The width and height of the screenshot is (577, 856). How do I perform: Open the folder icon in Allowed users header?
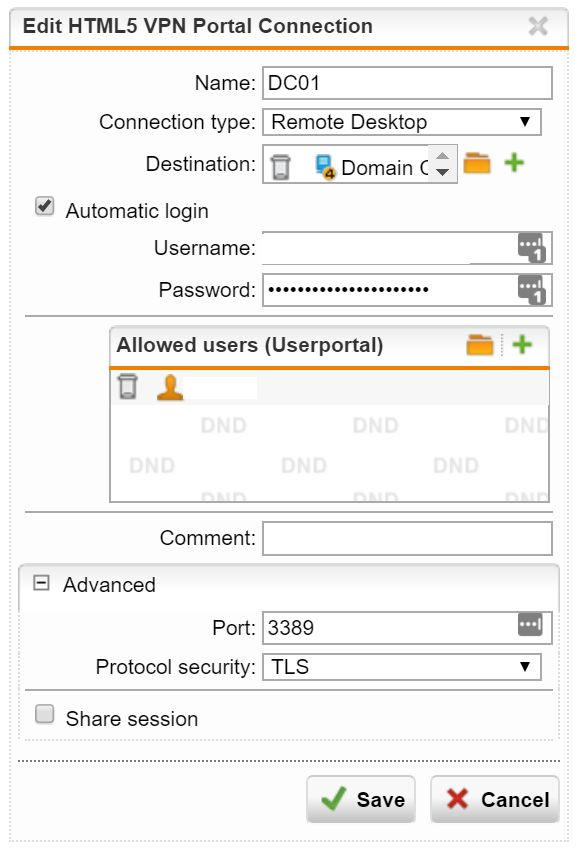[x=480, y=345]
